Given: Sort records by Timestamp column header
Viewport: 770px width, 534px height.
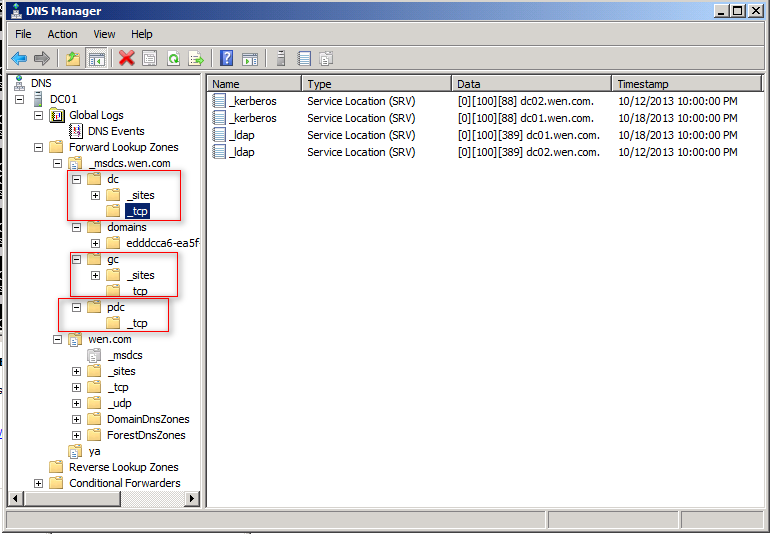Looking at the screenshot, I should click(x=687, y=84).
